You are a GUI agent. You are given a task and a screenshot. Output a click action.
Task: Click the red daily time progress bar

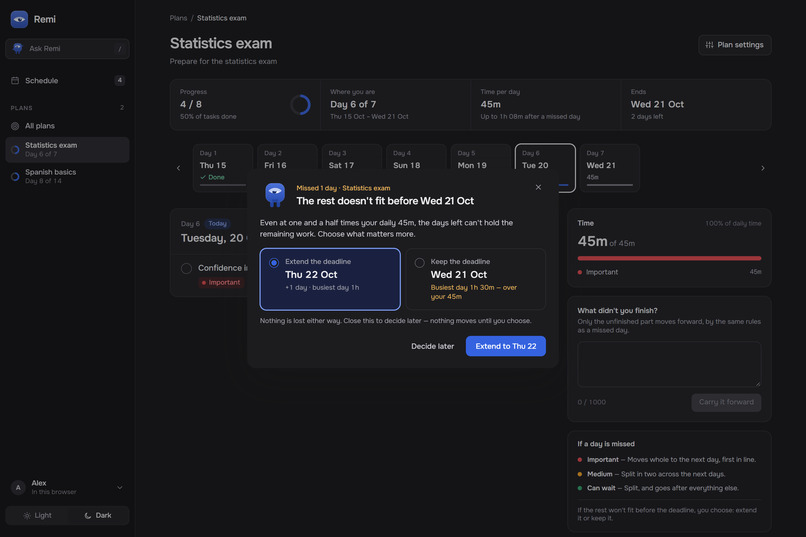tap(669, 258)
